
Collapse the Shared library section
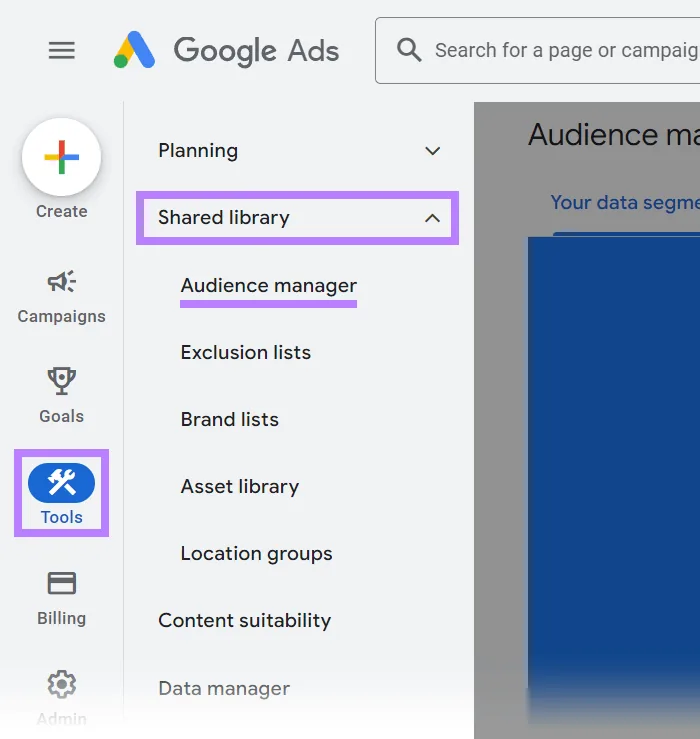point(297,218)
